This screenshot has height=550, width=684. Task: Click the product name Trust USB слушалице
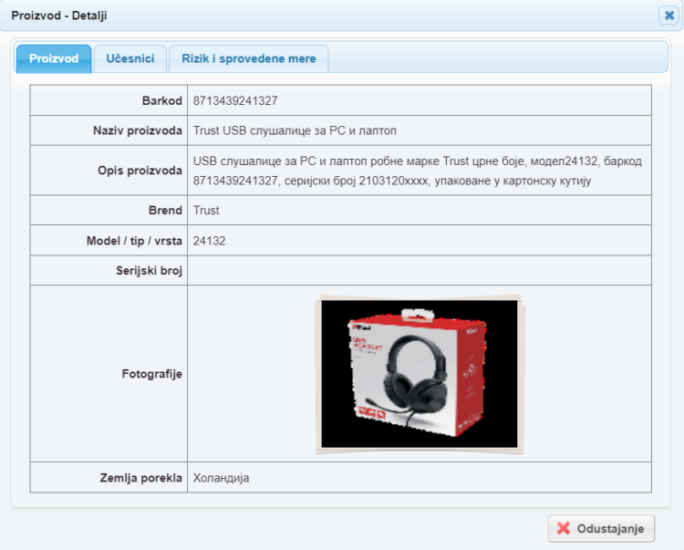[294, 130]
